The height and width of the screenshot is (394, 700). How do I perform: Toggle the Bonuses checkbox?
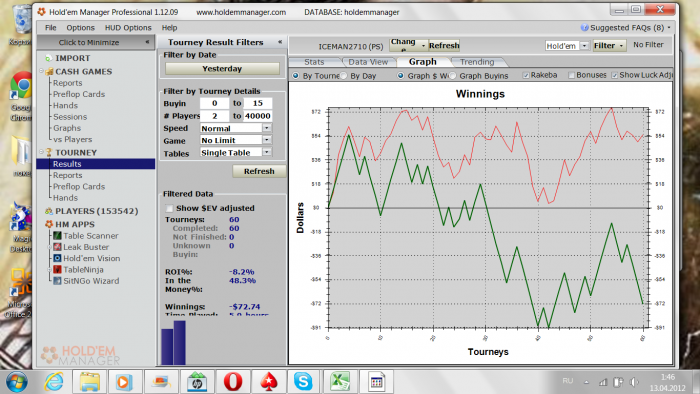pos(571,75)
